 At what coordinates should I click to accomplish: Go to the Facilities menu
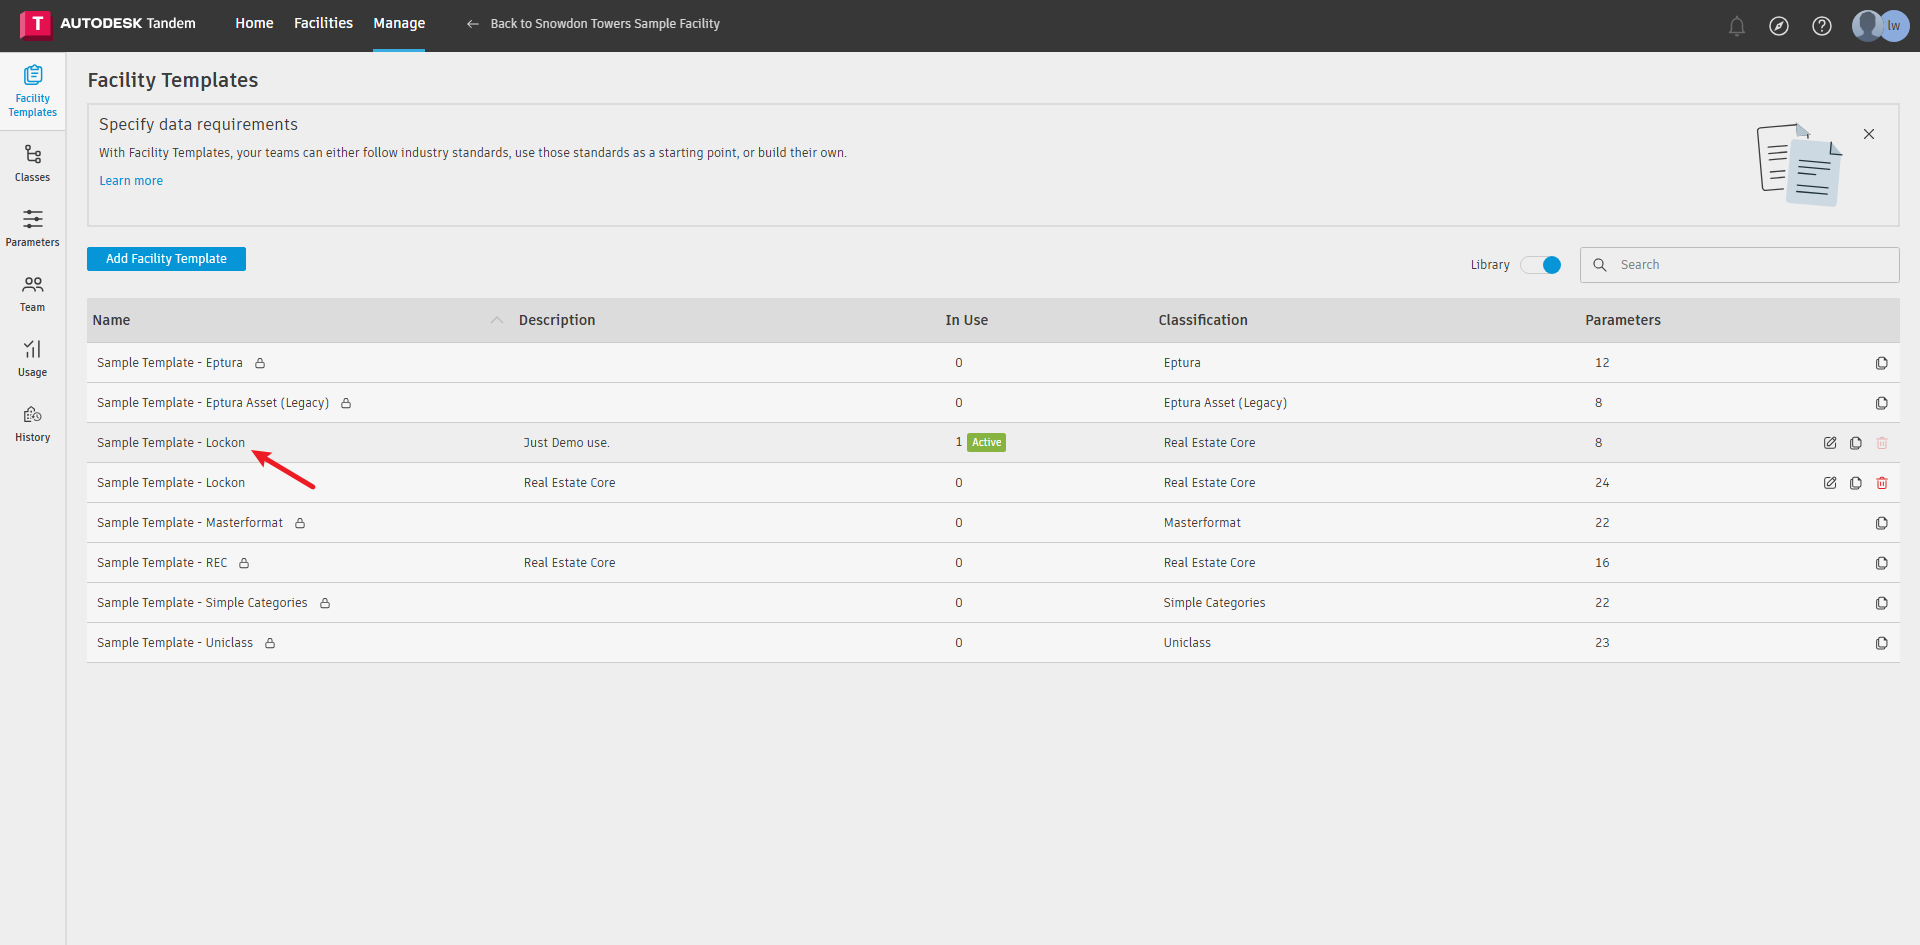323,23
